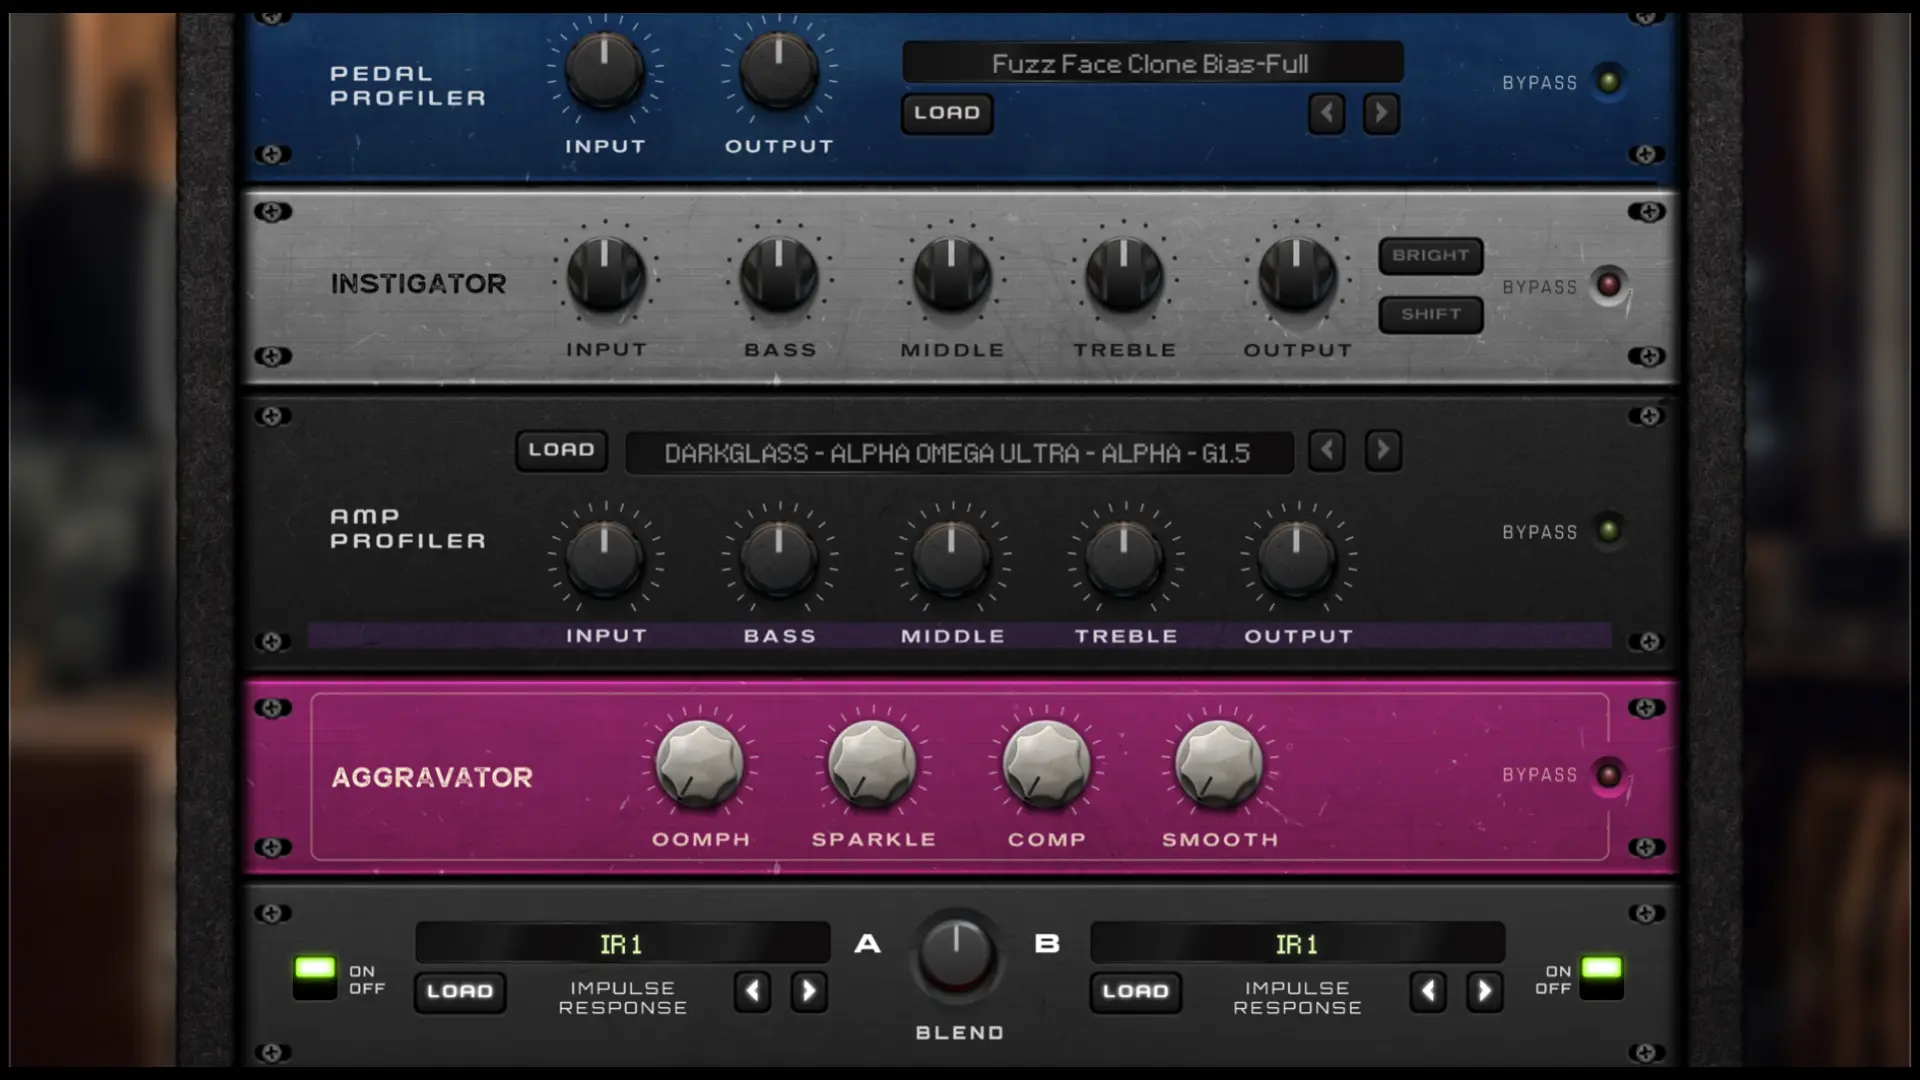
Task: Open Fuzz Face Clone Bias-Full preset display
Action: coord(1152,64)
